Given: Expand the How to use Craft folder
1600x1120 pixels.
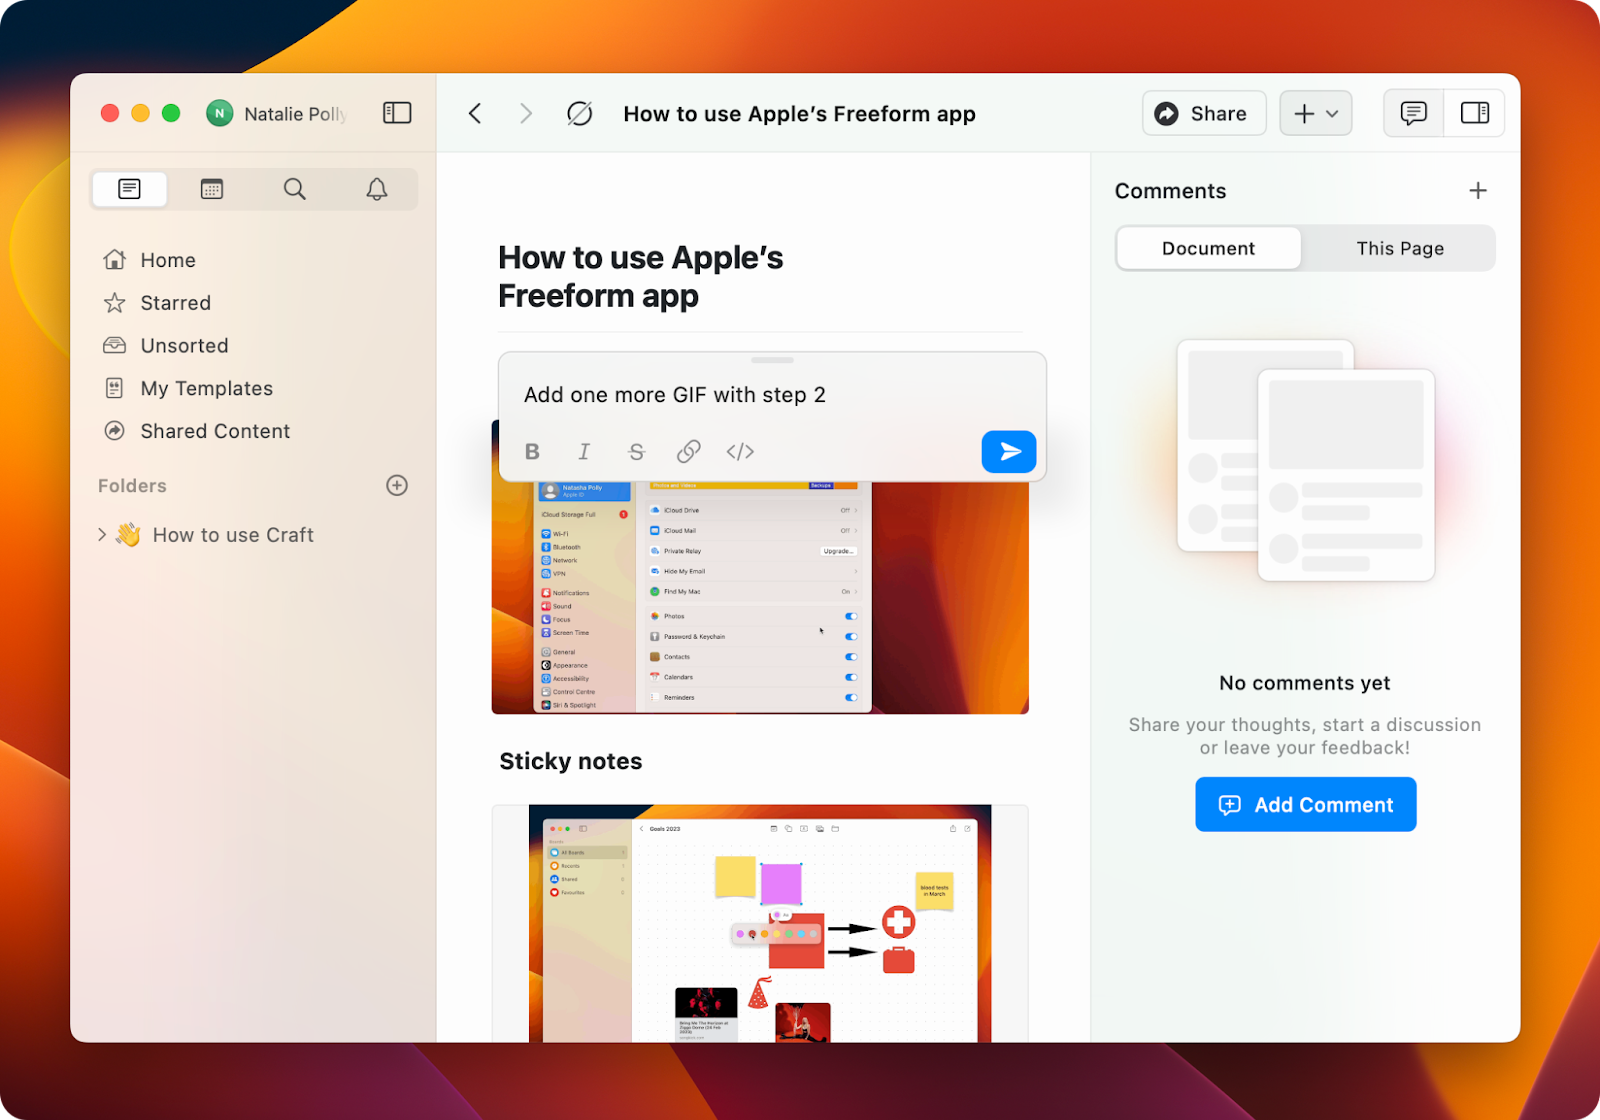Looking at the screenshot, I should (x=101, y=534).
